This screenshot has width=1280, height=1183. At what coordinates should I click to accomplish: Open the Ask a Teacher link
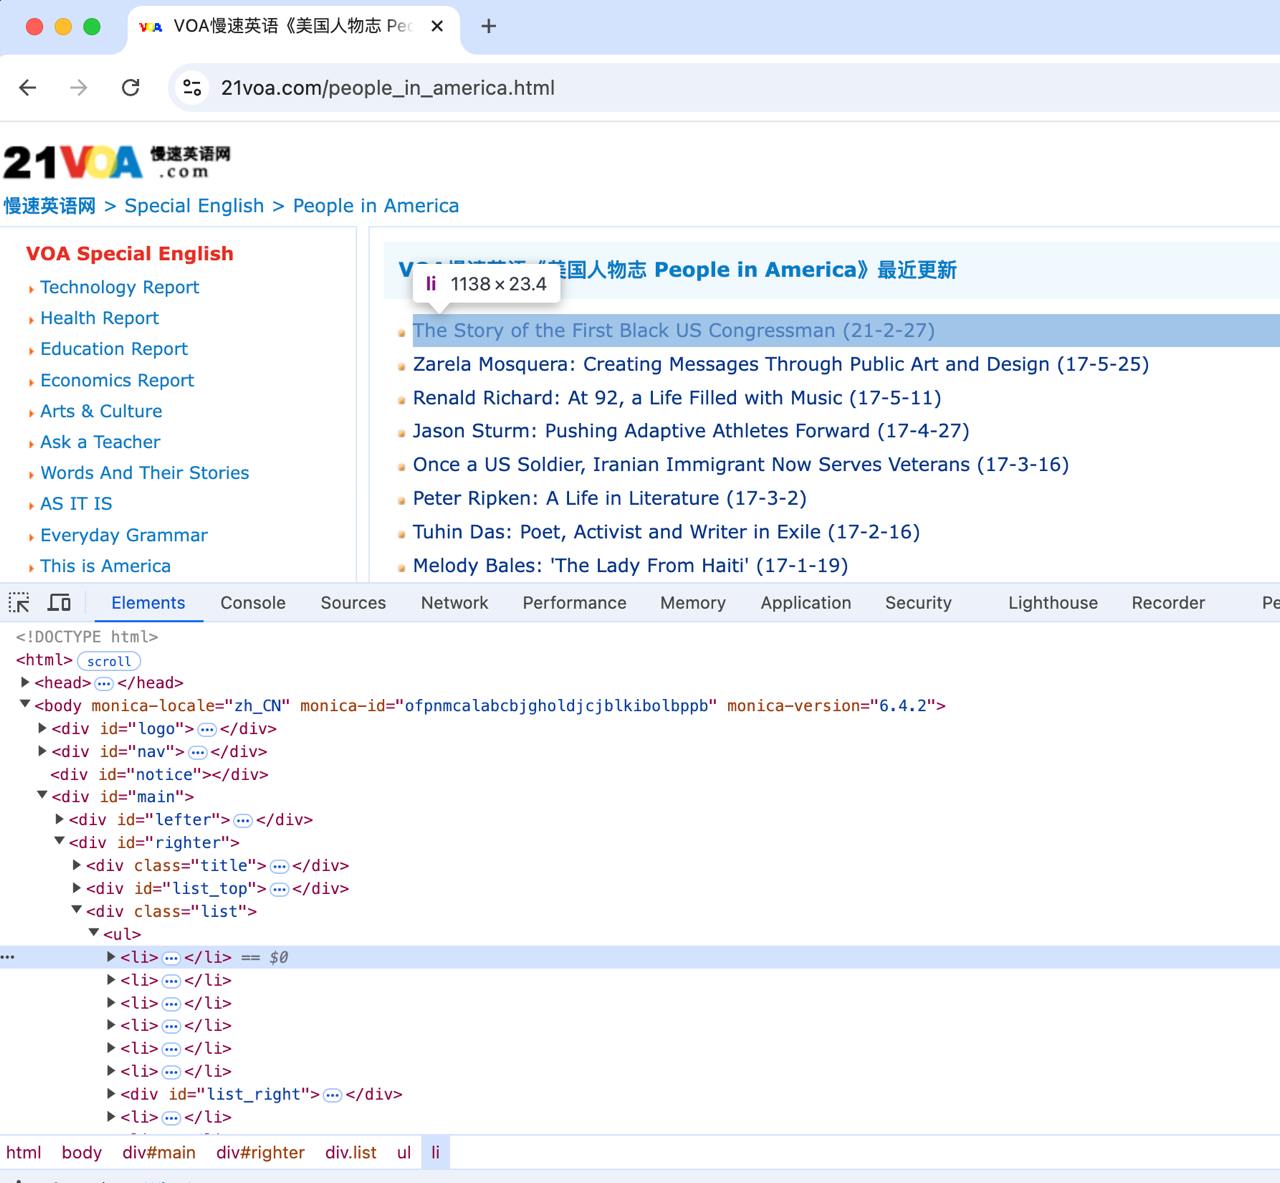coord(100,442)
